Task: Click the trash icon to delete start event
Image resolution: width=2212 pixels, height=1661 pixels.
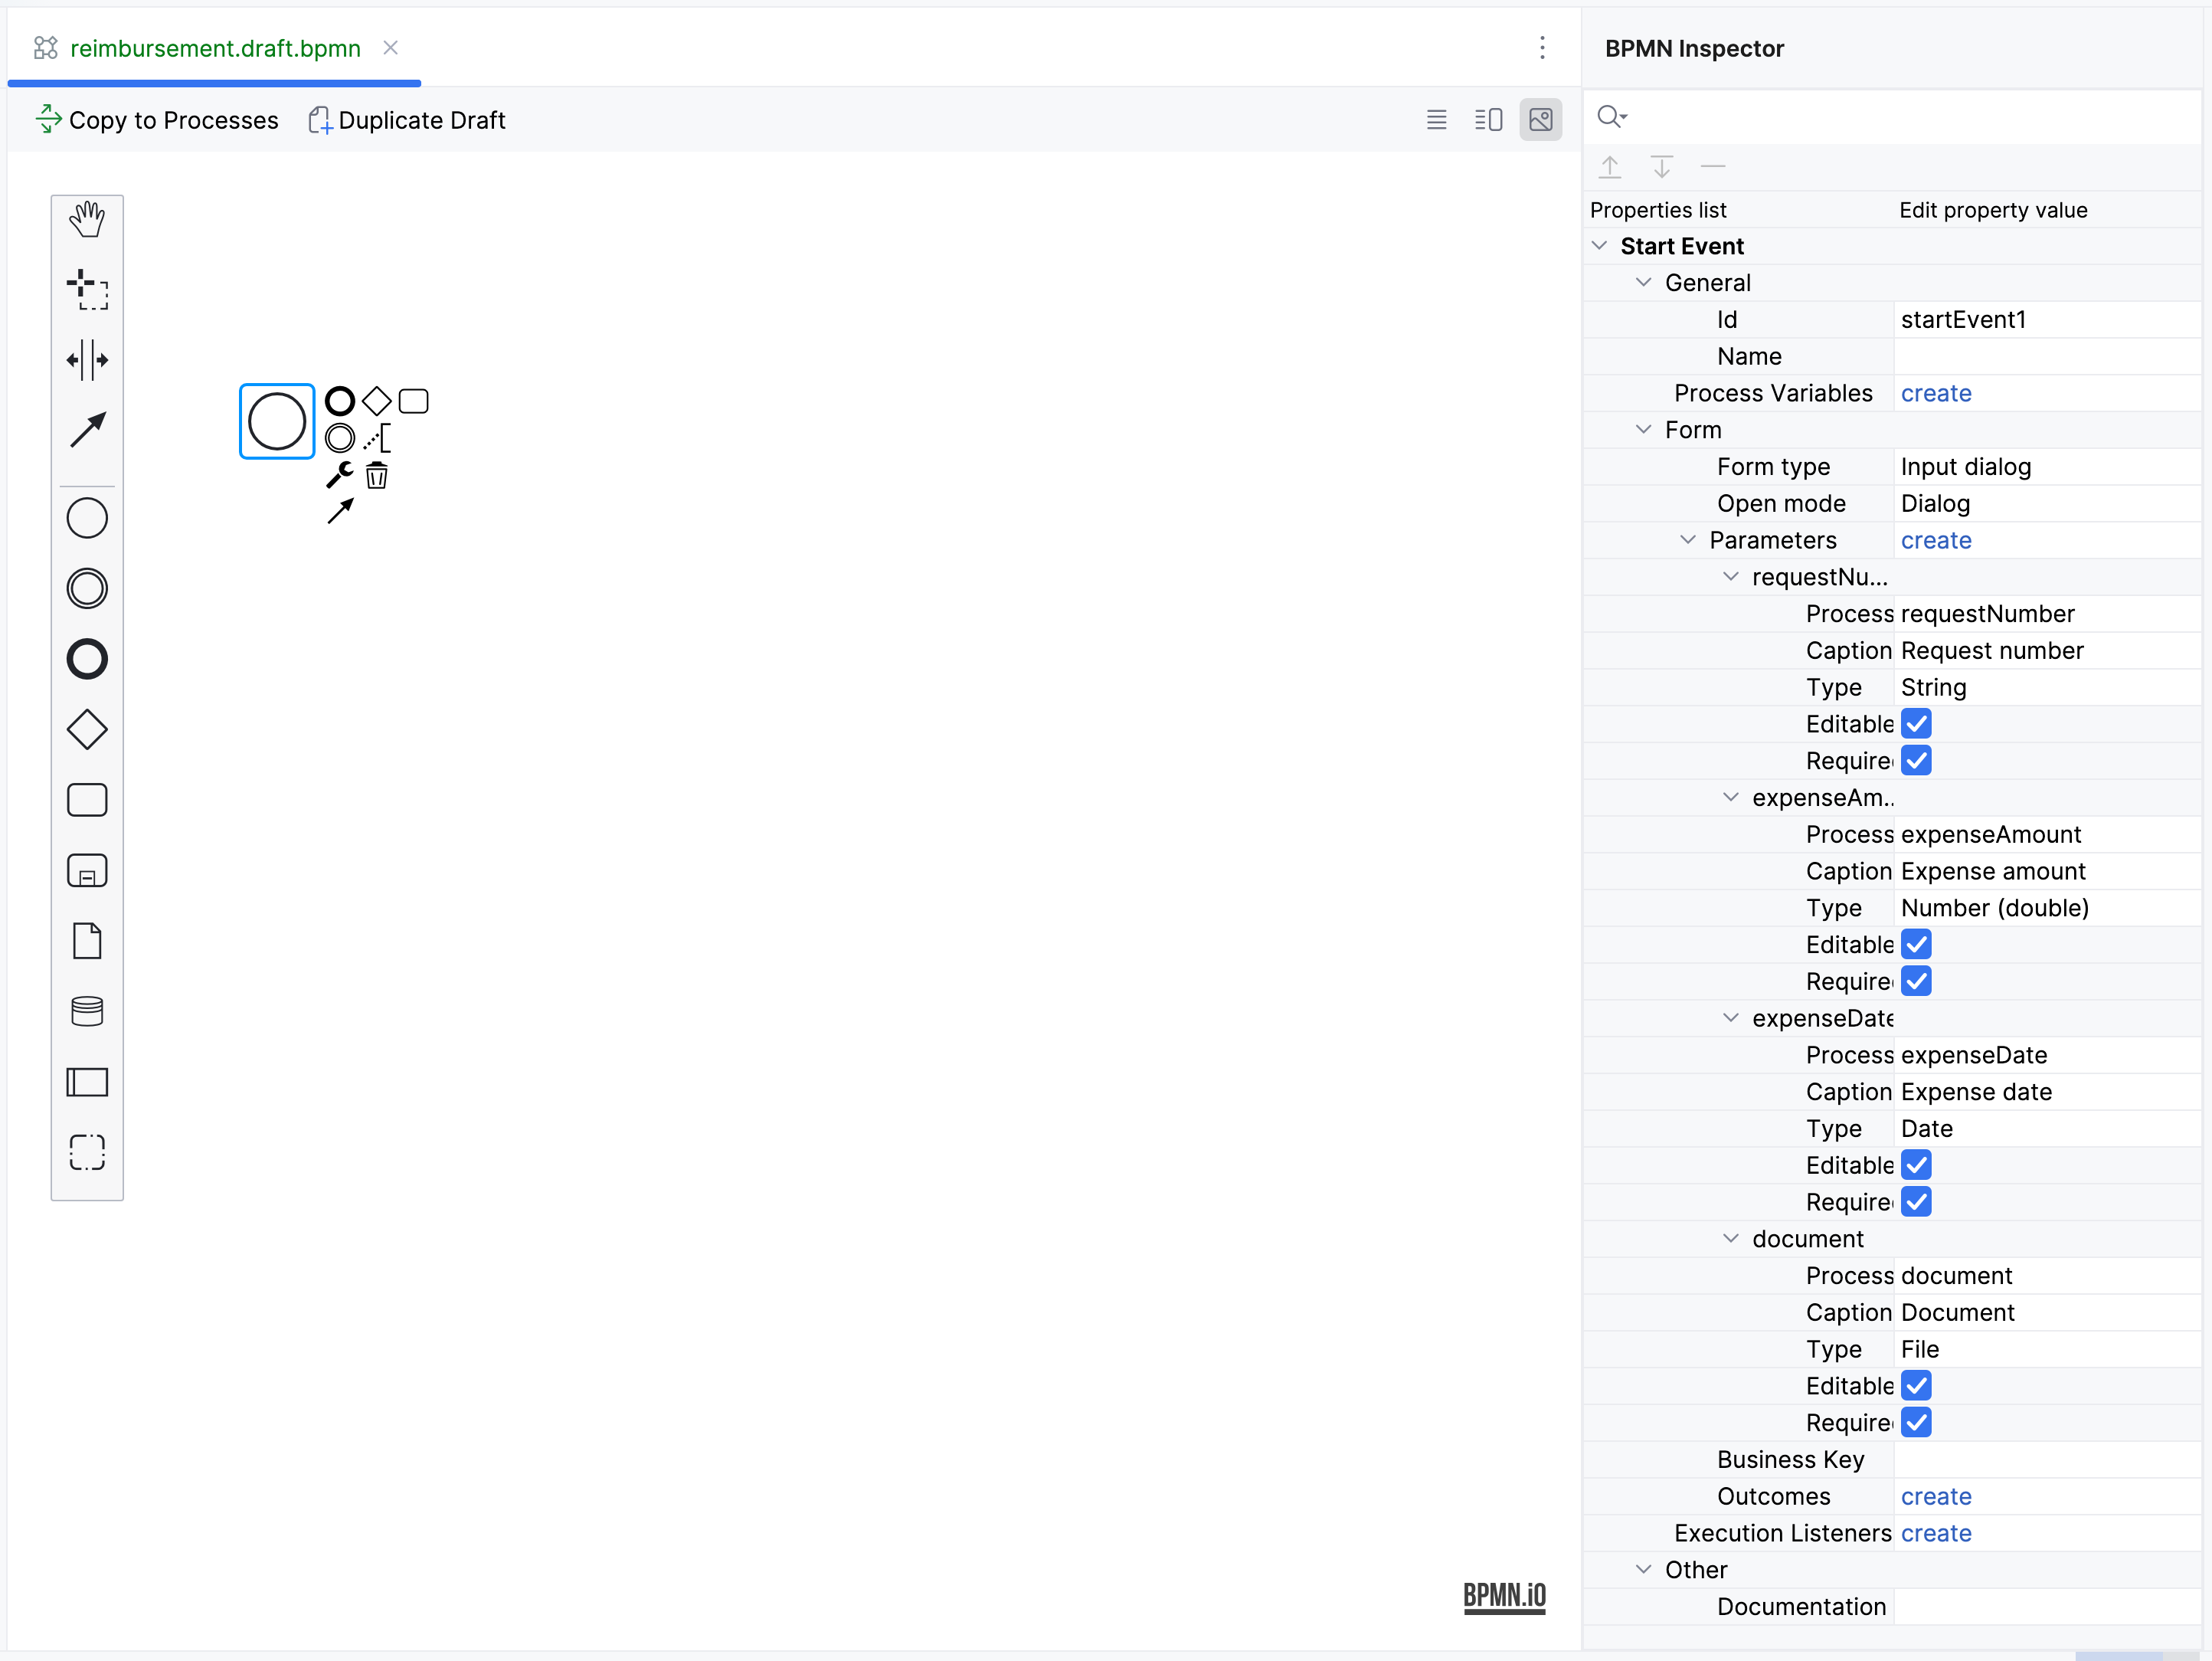Action: (x=376, y=476)
